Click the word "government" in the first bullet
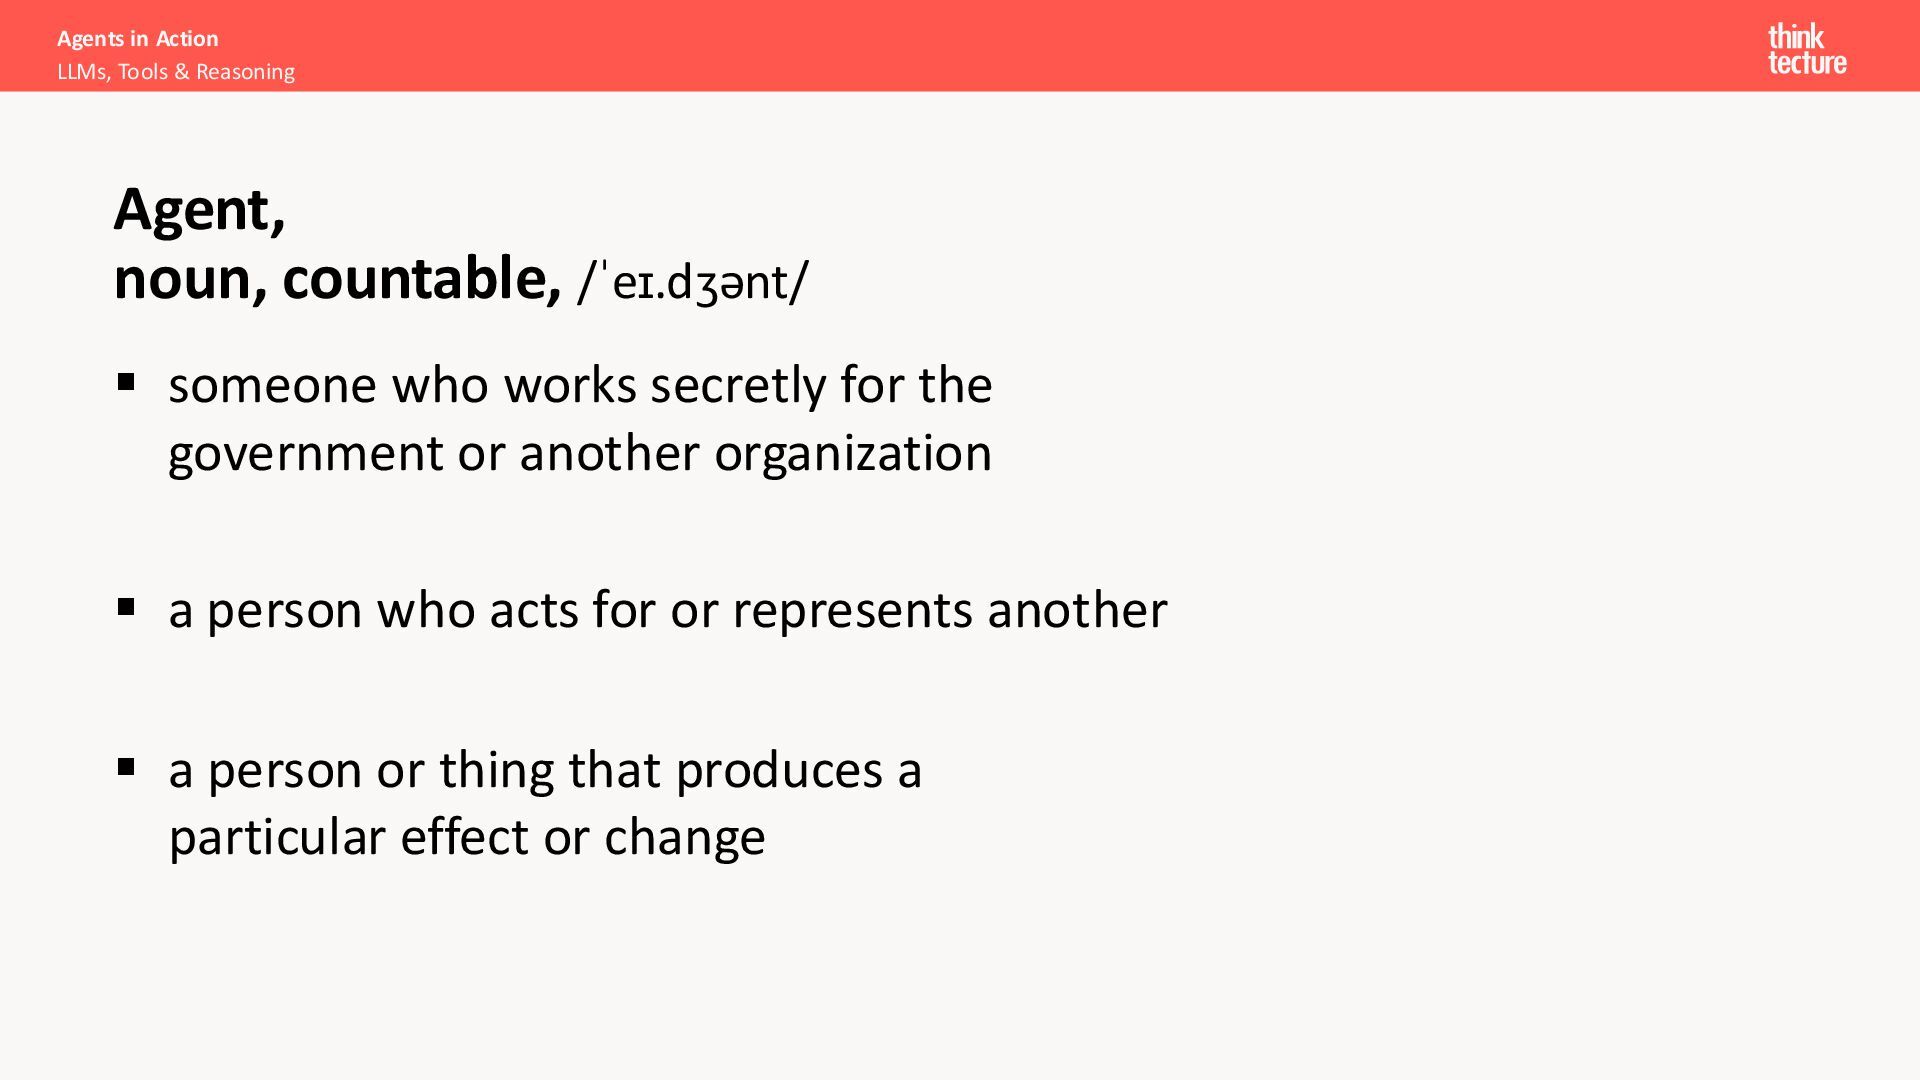Viewport: 1920px width, 1080px height. point(305,454)
